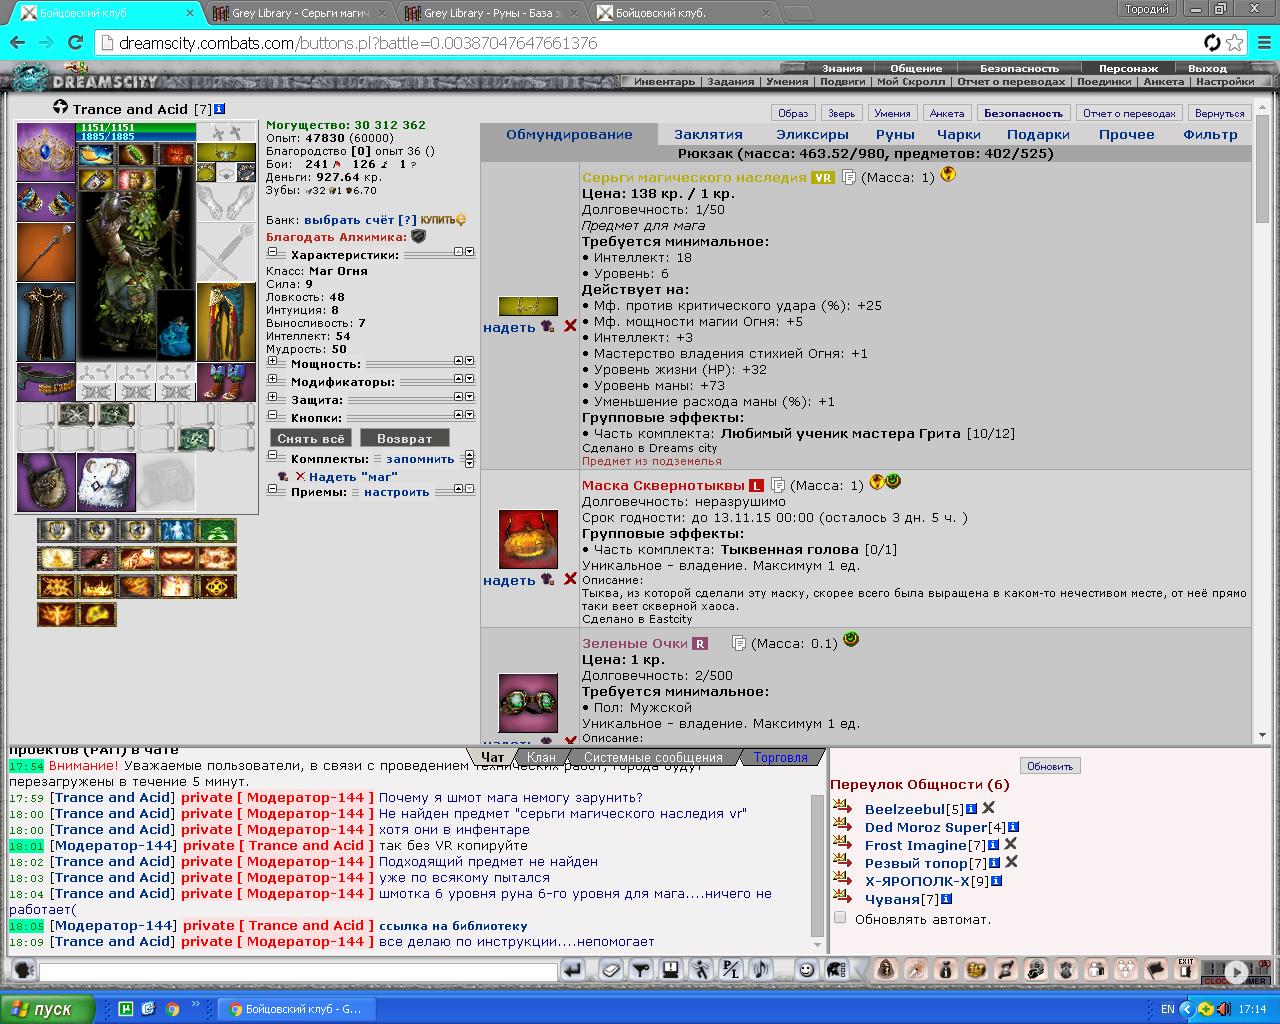Image resolution: width=1280 pixels, height=1024 pixels.
Task: Switch to Подарки inventory tab
Action: pos(1038,134)
